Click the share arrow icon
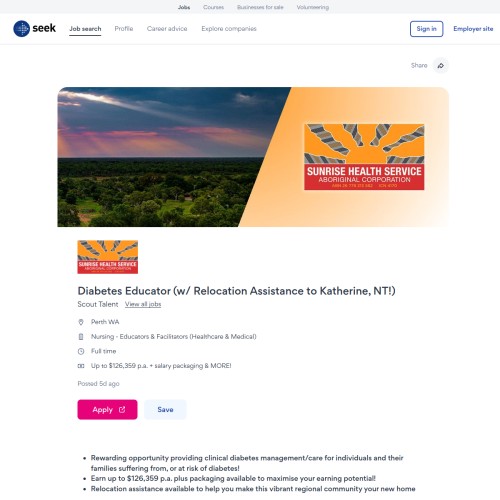Image resolution: width=500 pixels, height=500 pixels. click(x=441, y=65)
